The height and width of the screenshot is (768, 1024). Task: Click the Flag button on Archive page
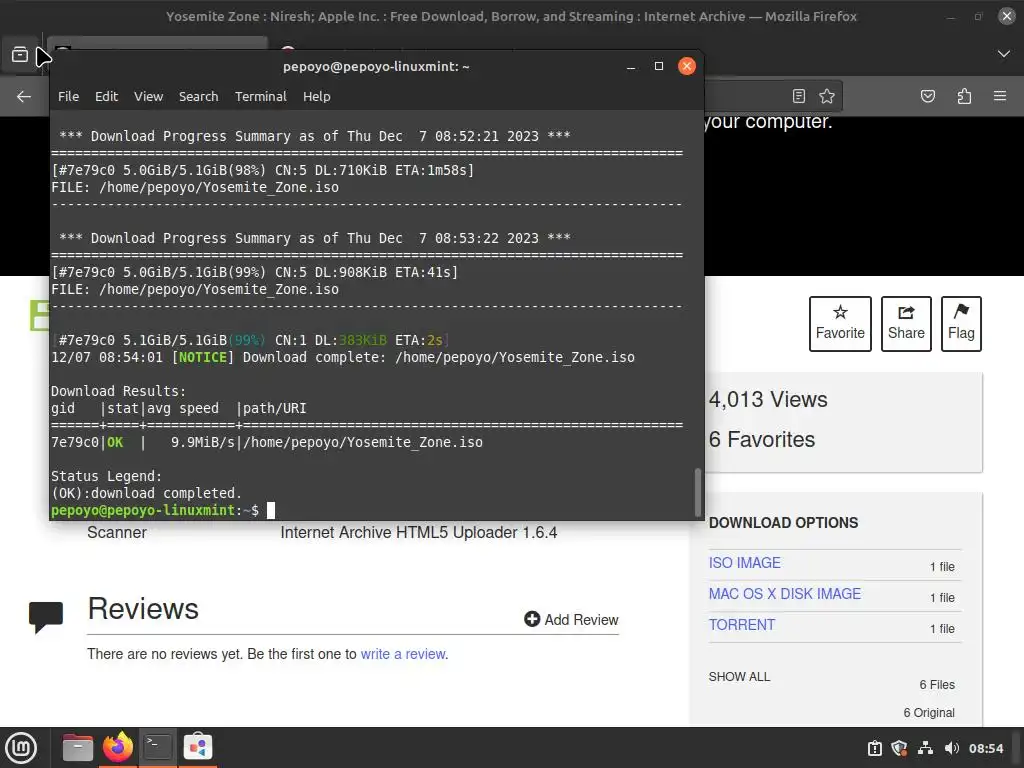(x=961, y=324)
